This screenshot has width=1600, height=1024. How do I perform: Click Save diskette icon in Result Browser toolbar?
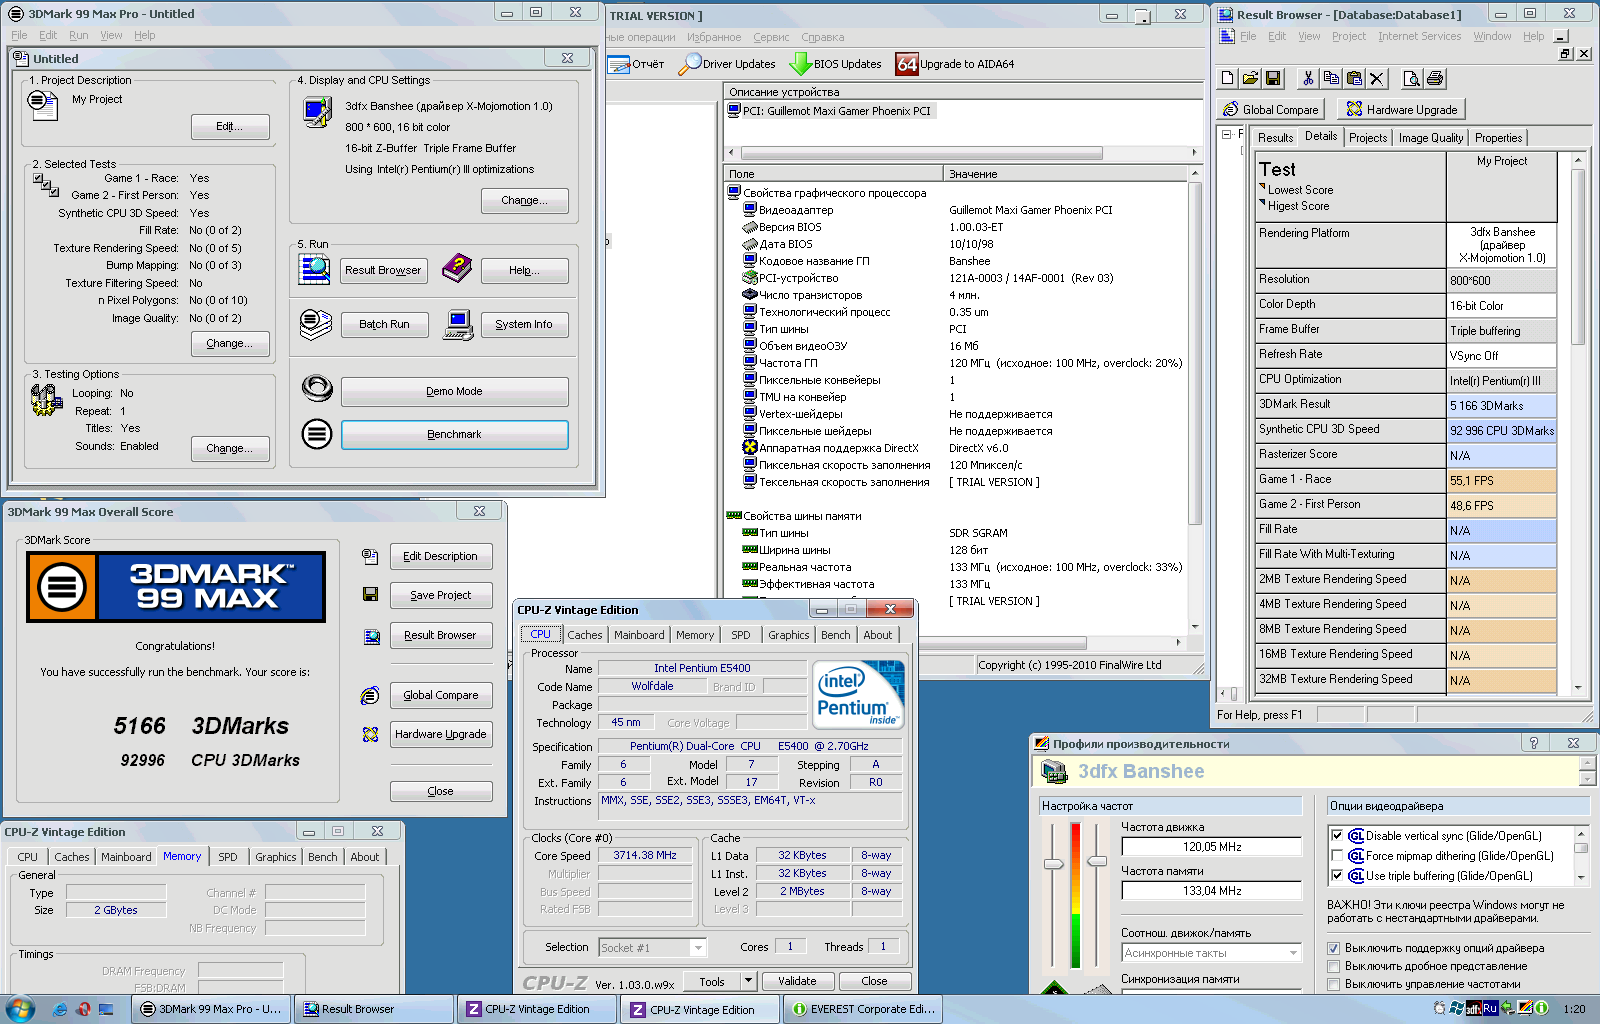coord(1272,78)
